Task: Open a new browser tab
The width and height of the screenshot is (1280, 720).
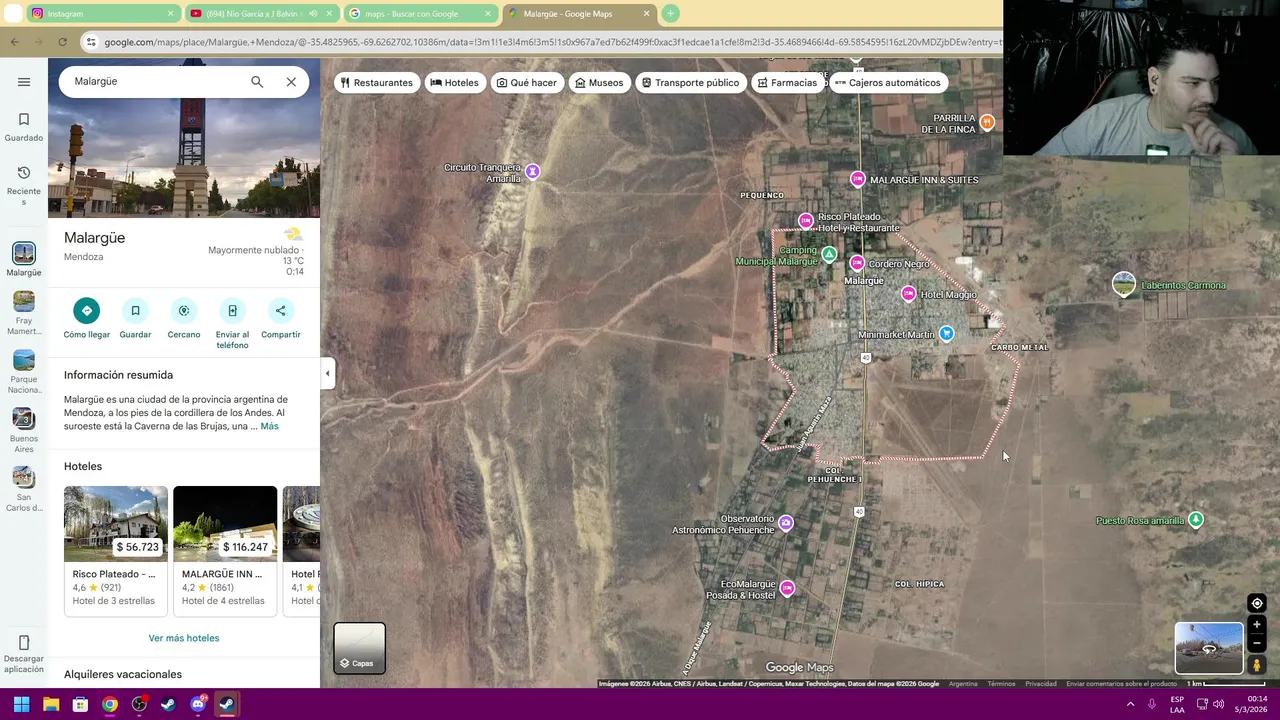Action: 670,14
